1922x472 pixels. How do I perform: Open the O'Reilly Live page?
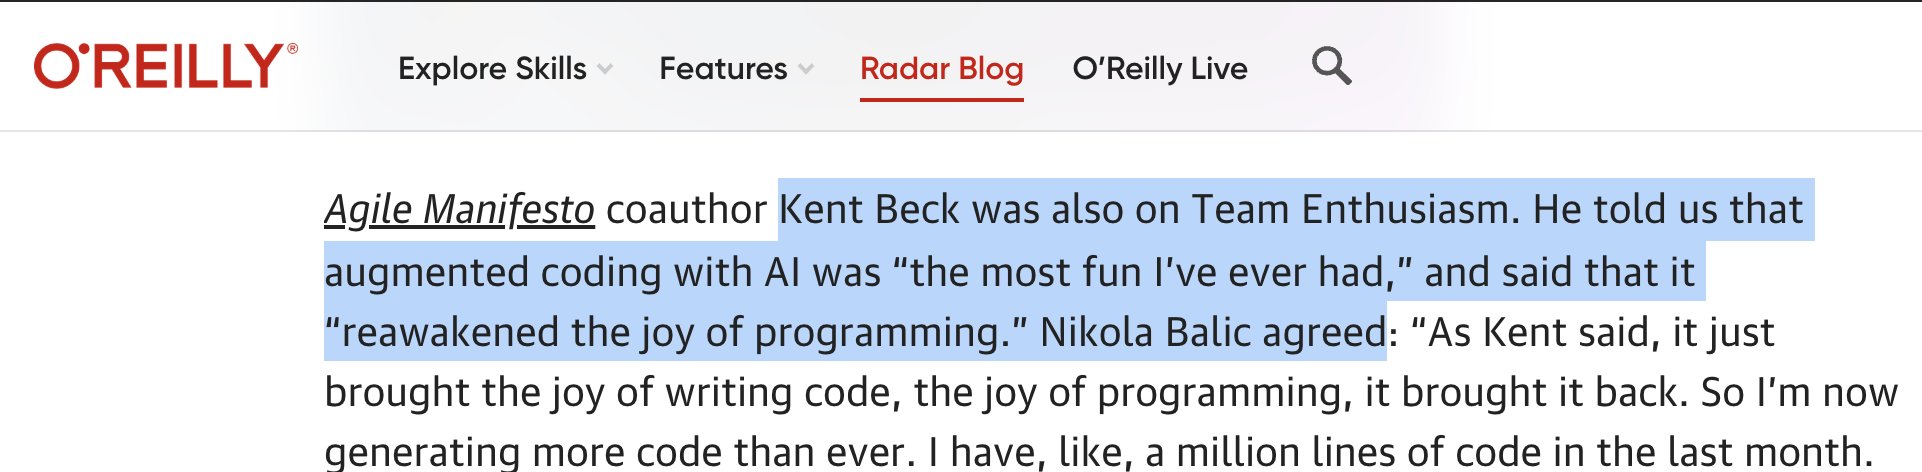tap(1160, 68)
